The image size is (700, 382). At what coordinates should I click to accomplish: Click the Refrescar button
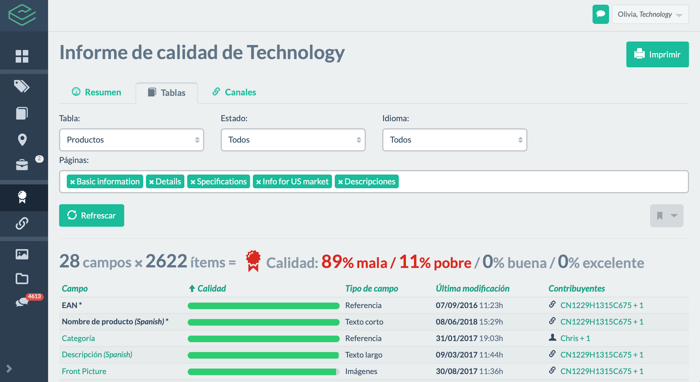pyautogui.click(x=92, y=216)
